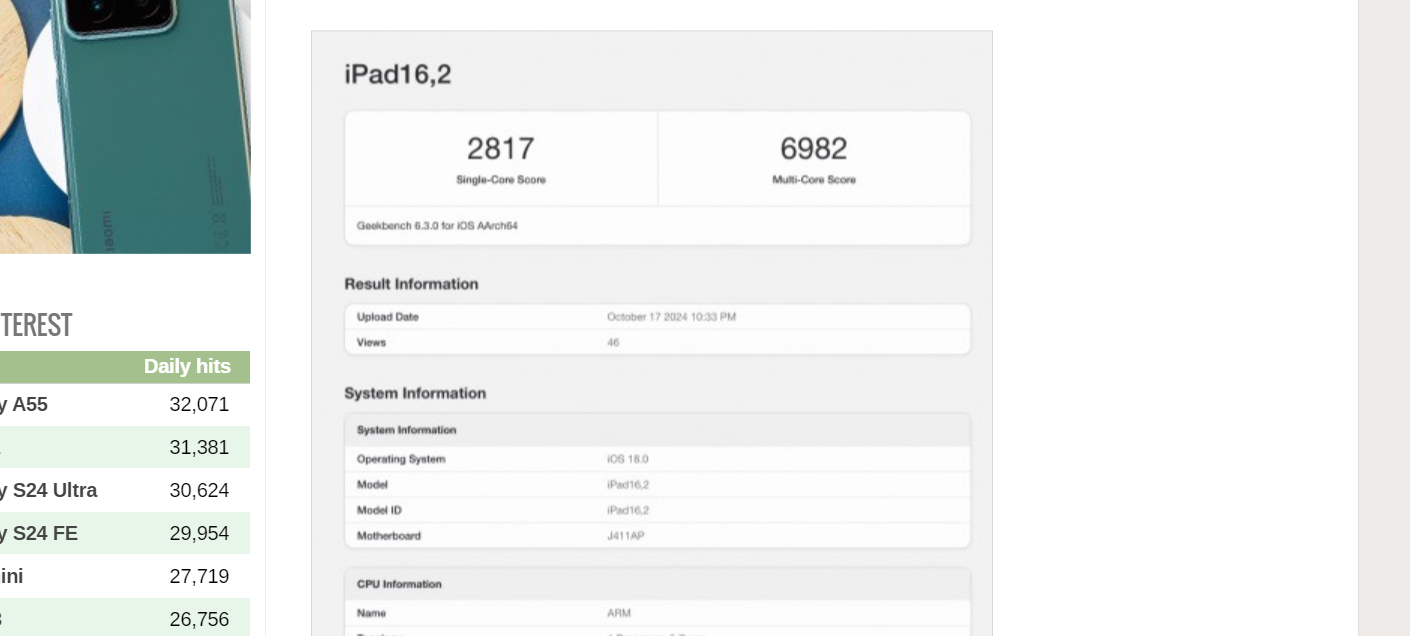This screenshot has width=1410, height=636.
Task: Click the 6982 multi-core score
Action: click(x=814, y=149)
